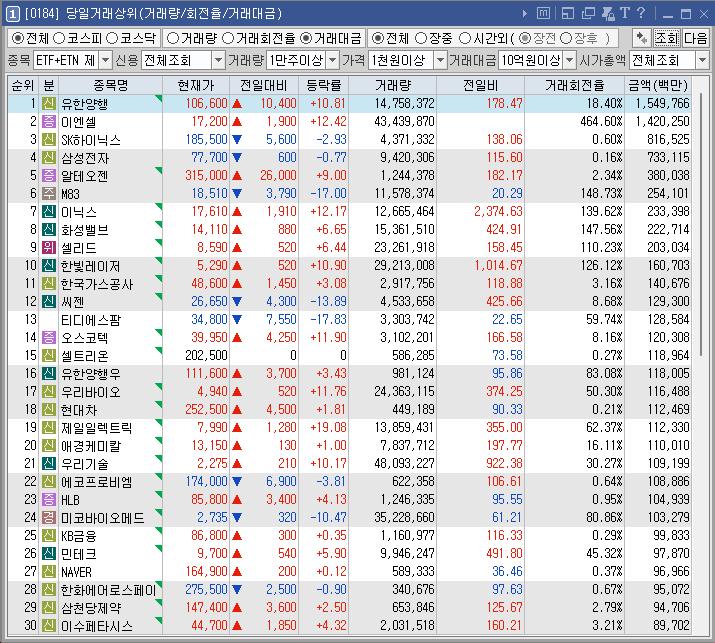Select the 삼성전자 stock name
Image resolution: width=715 pixels, height=643 pixels.
tap(85, 158)
